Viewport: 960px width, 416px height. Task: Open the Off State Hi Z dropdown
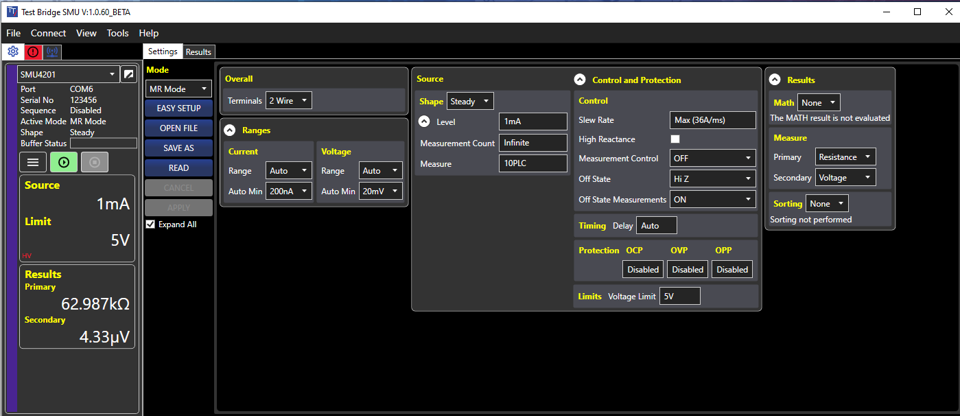(713, 178)
